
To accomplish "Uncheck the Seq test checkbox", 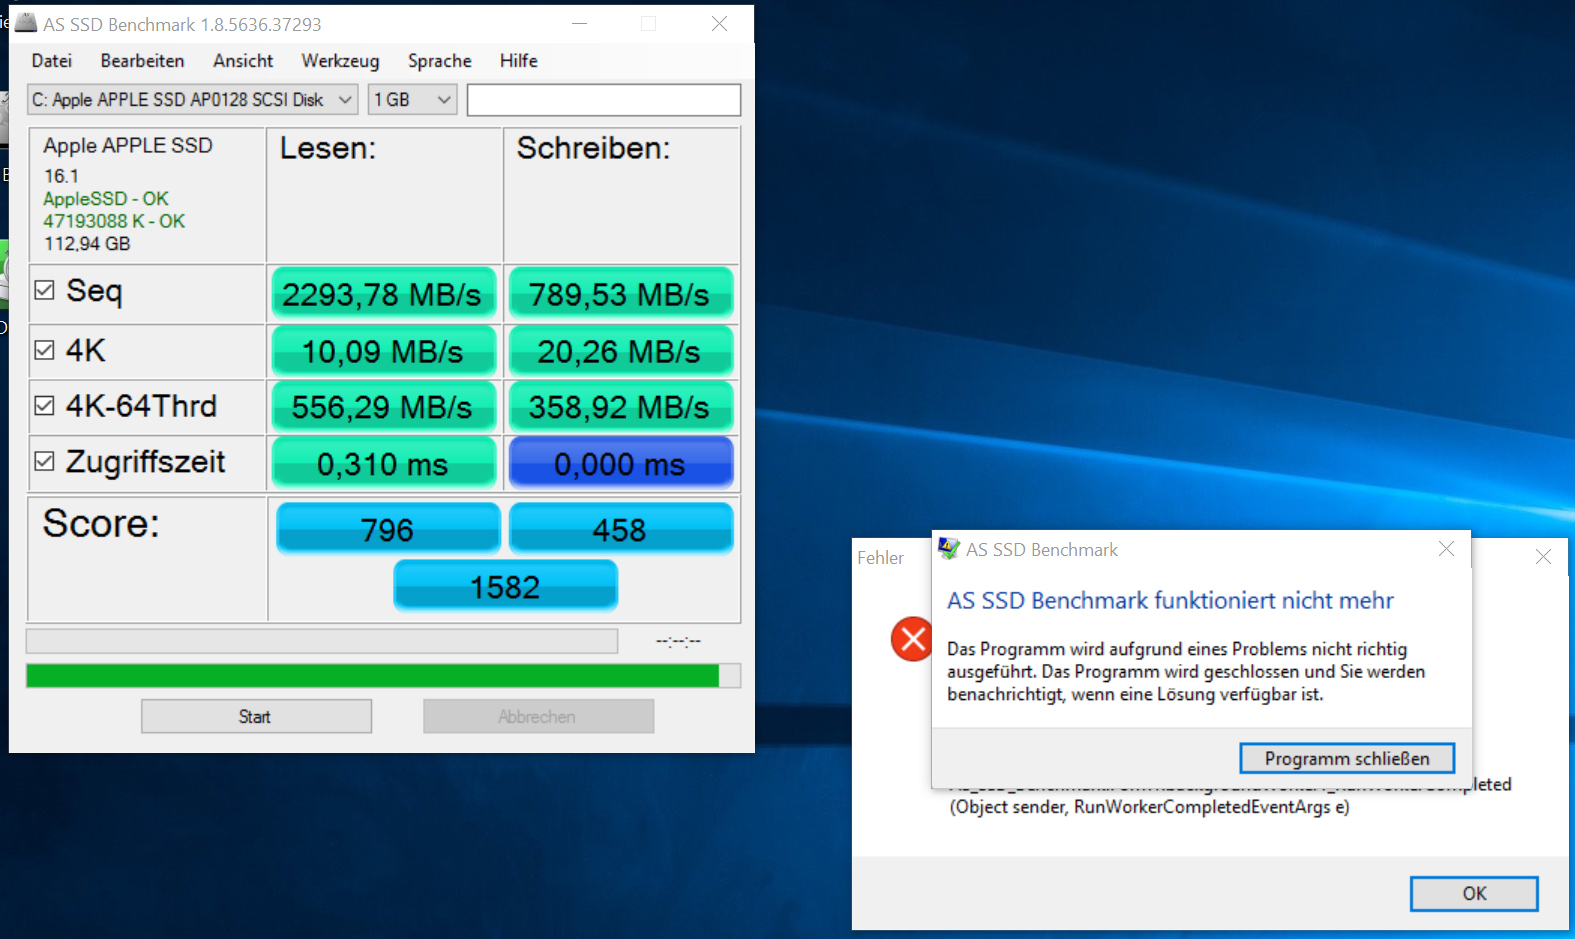I will pyautogui.click(x=44, y=290).
